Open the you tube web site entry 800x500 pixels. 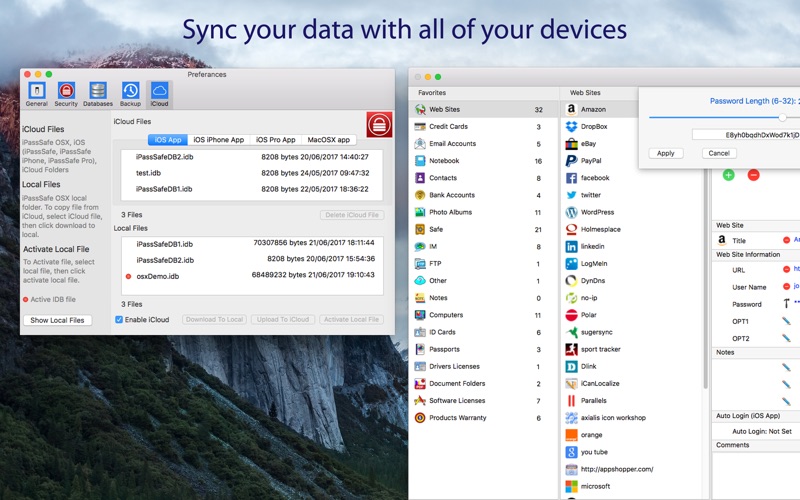coord(632,452)
